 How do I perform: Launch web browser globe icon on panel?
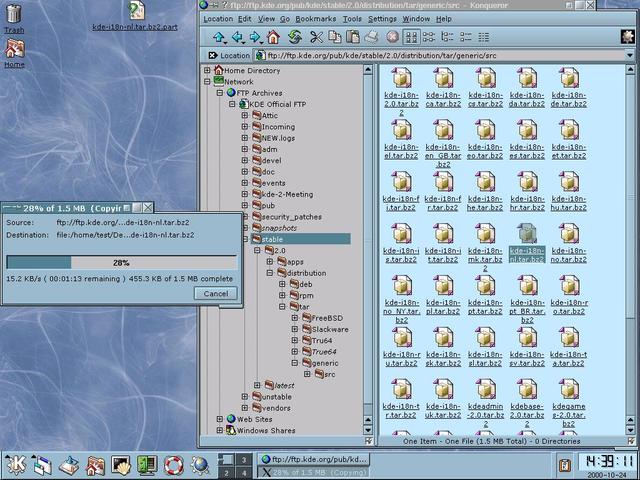[x=200, y=465]
